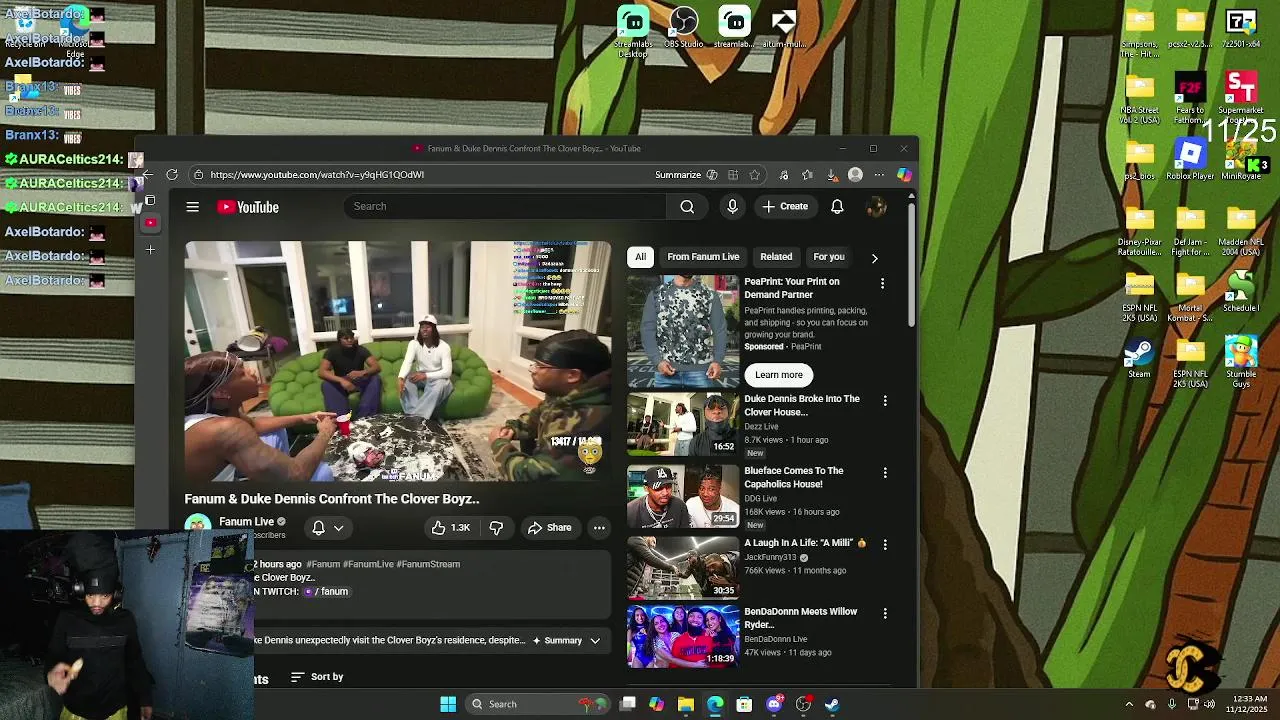Select the For you filter chip
The width and height of the screenshot is (1280, 720).
(x=829, y=257)
